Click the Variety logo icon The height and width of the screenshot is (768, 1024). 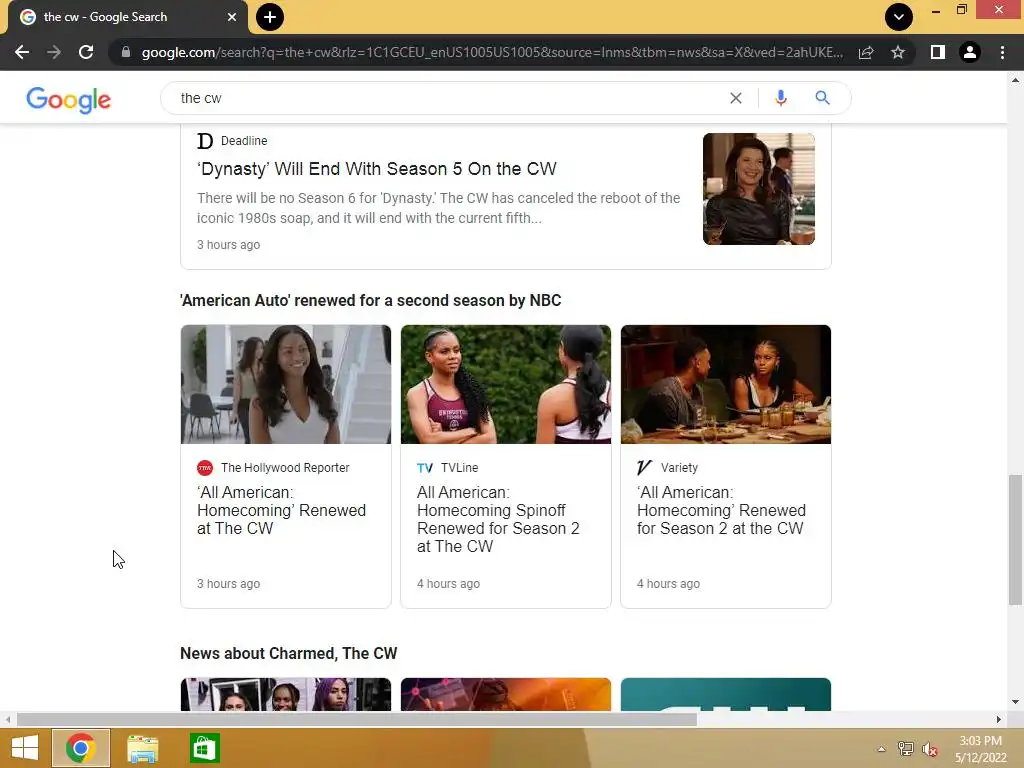point(645,468)
